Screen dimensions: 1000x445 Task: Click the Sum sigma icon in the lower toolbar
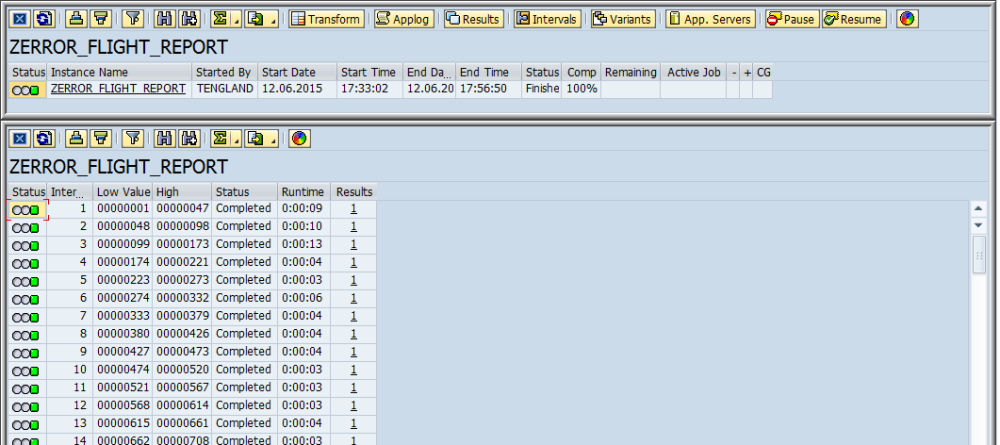pos(221,138)
